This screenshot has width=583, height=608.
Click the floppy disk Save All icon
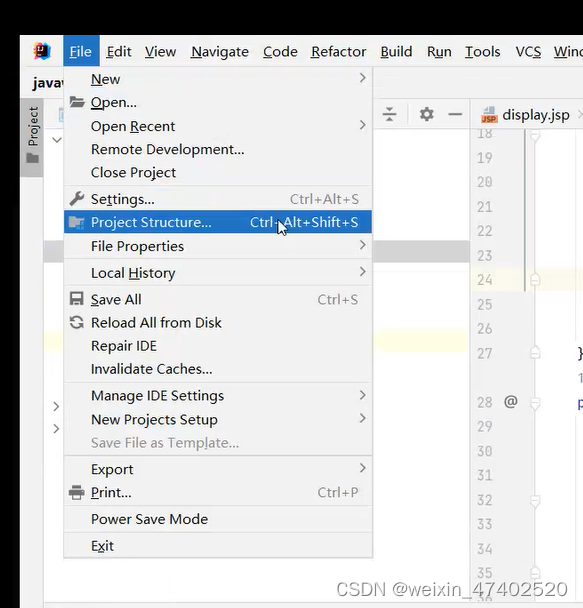[76, 299]
